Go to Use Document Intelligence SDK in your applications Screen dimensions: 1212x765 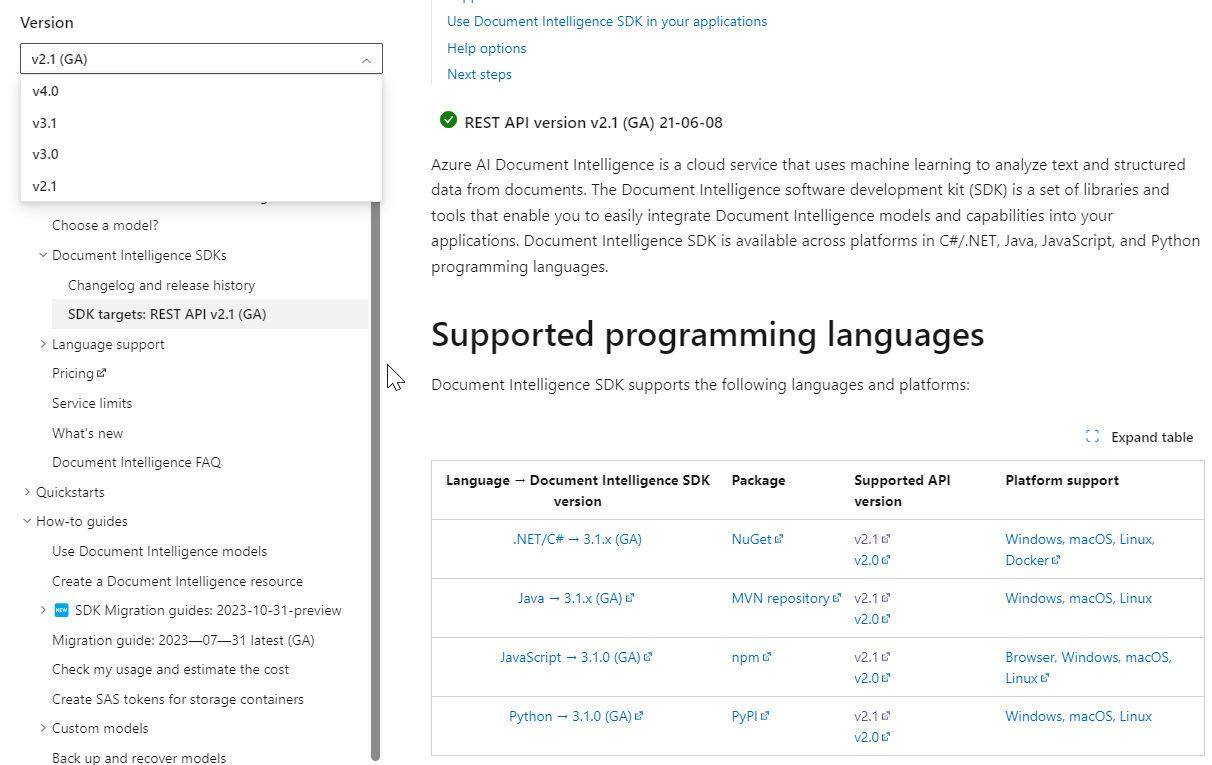607,21
